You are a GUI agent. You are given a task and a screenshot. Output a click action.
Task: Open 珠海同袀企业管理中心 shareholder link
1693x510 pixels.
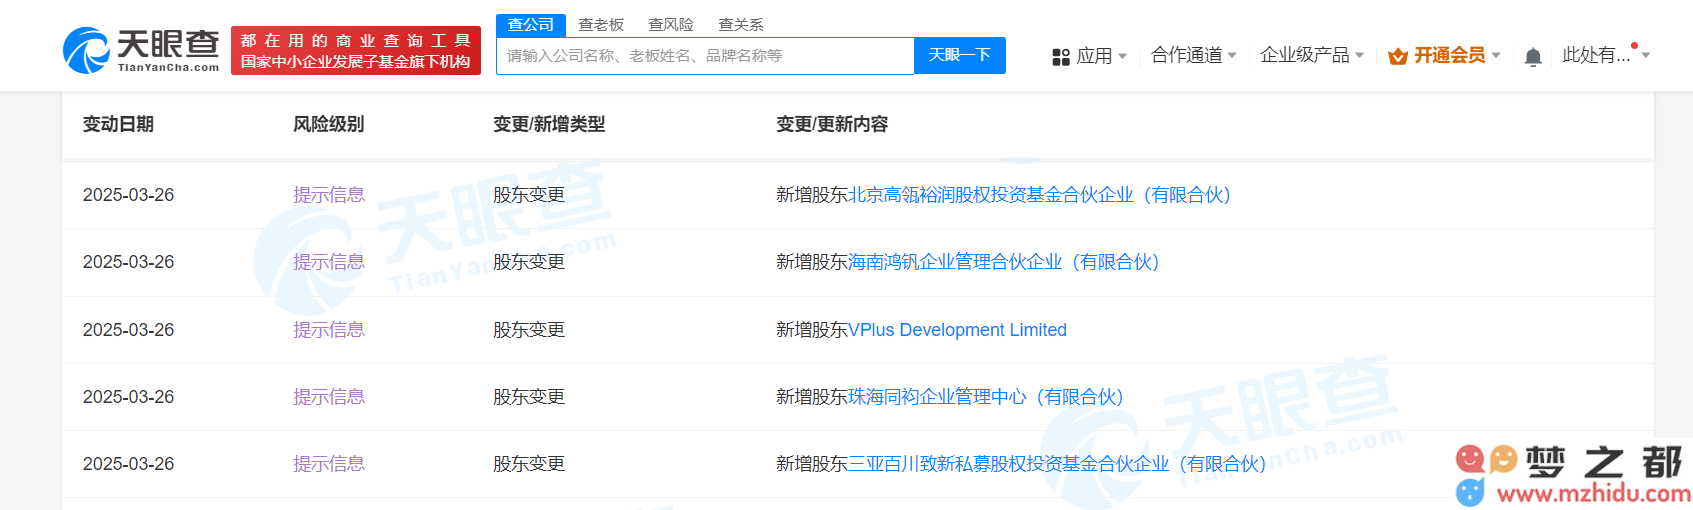pyautogui.click(x=986, y=397)
